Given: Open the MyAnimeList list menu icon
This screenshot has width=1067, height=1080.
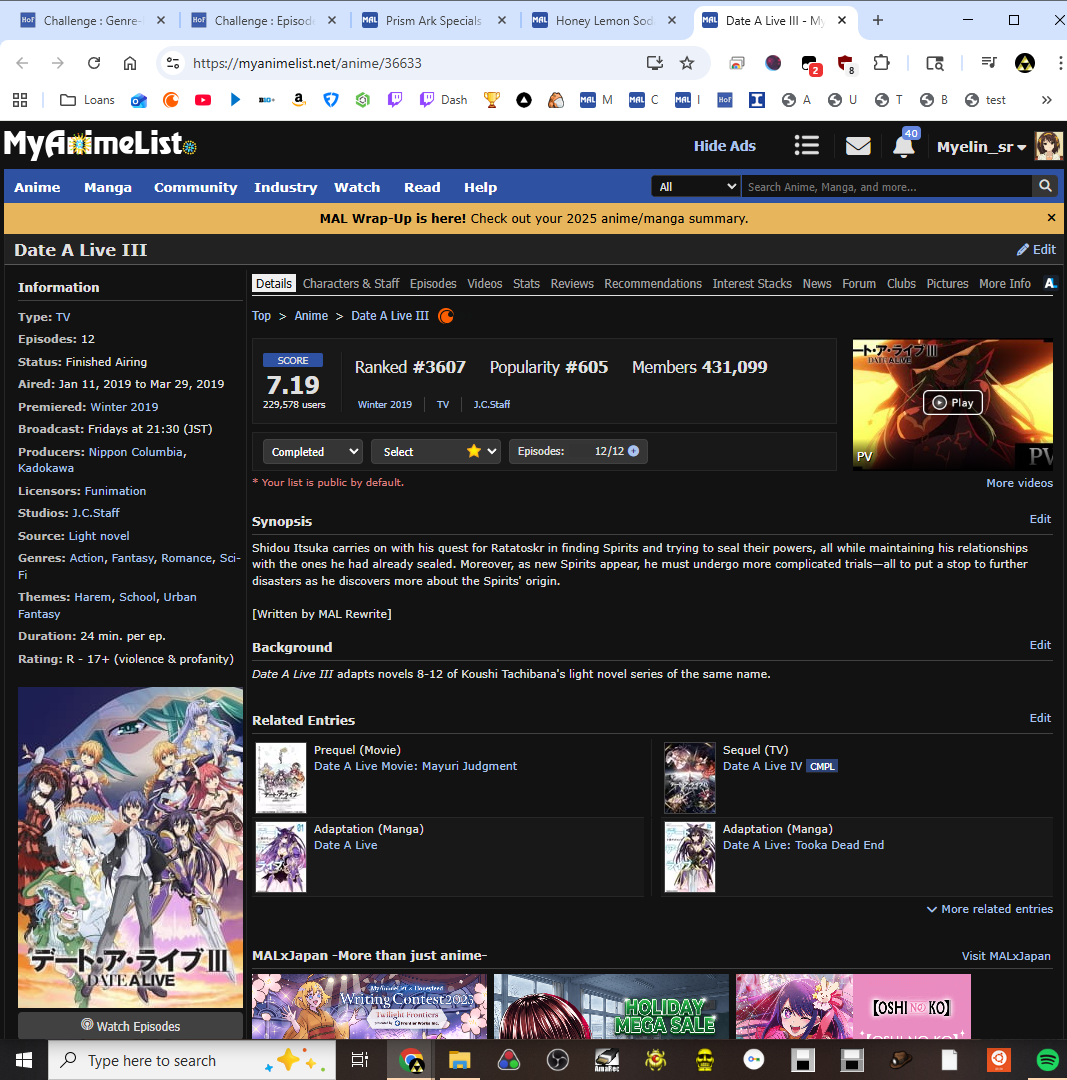Looking at the screenshot, I should pyautogui.click(x=807, y=145).
